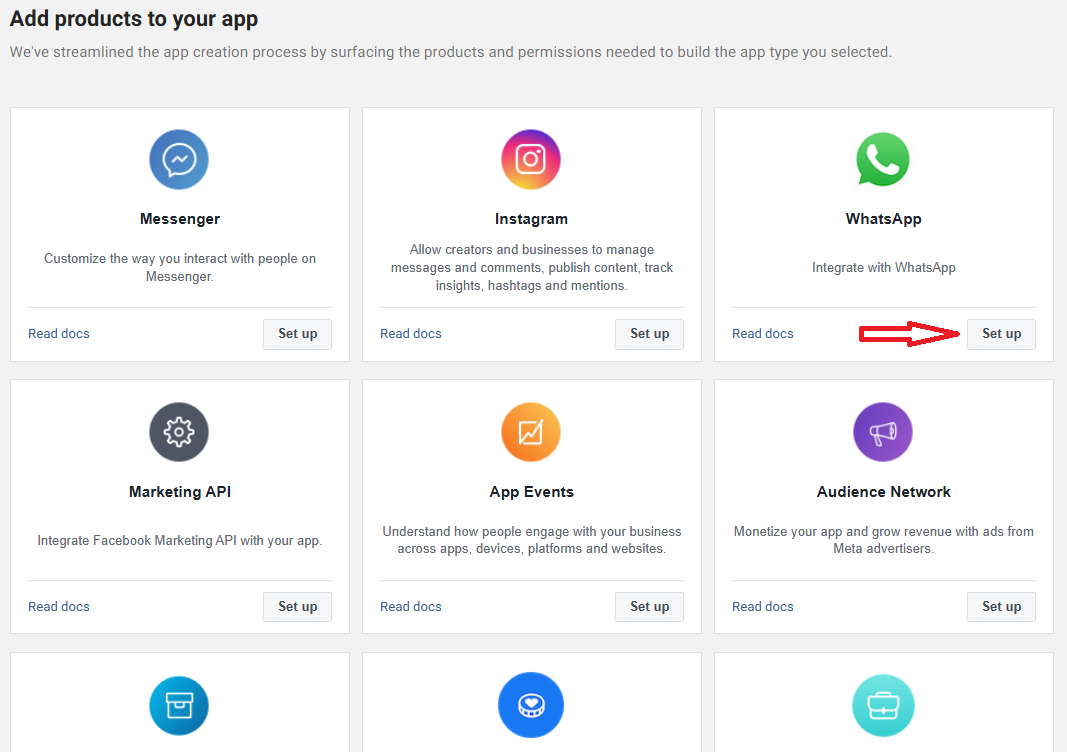Click the teal briefcase icon
This screenshot has width=1067, height=752.
click(x=883, y=705)
